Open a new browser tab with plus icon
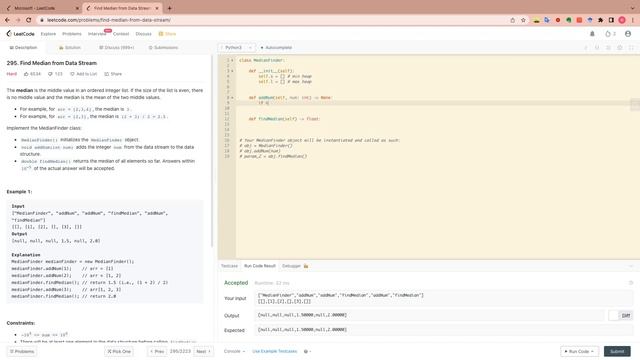The width and height of the screenshot is (640, 360). 169,8
